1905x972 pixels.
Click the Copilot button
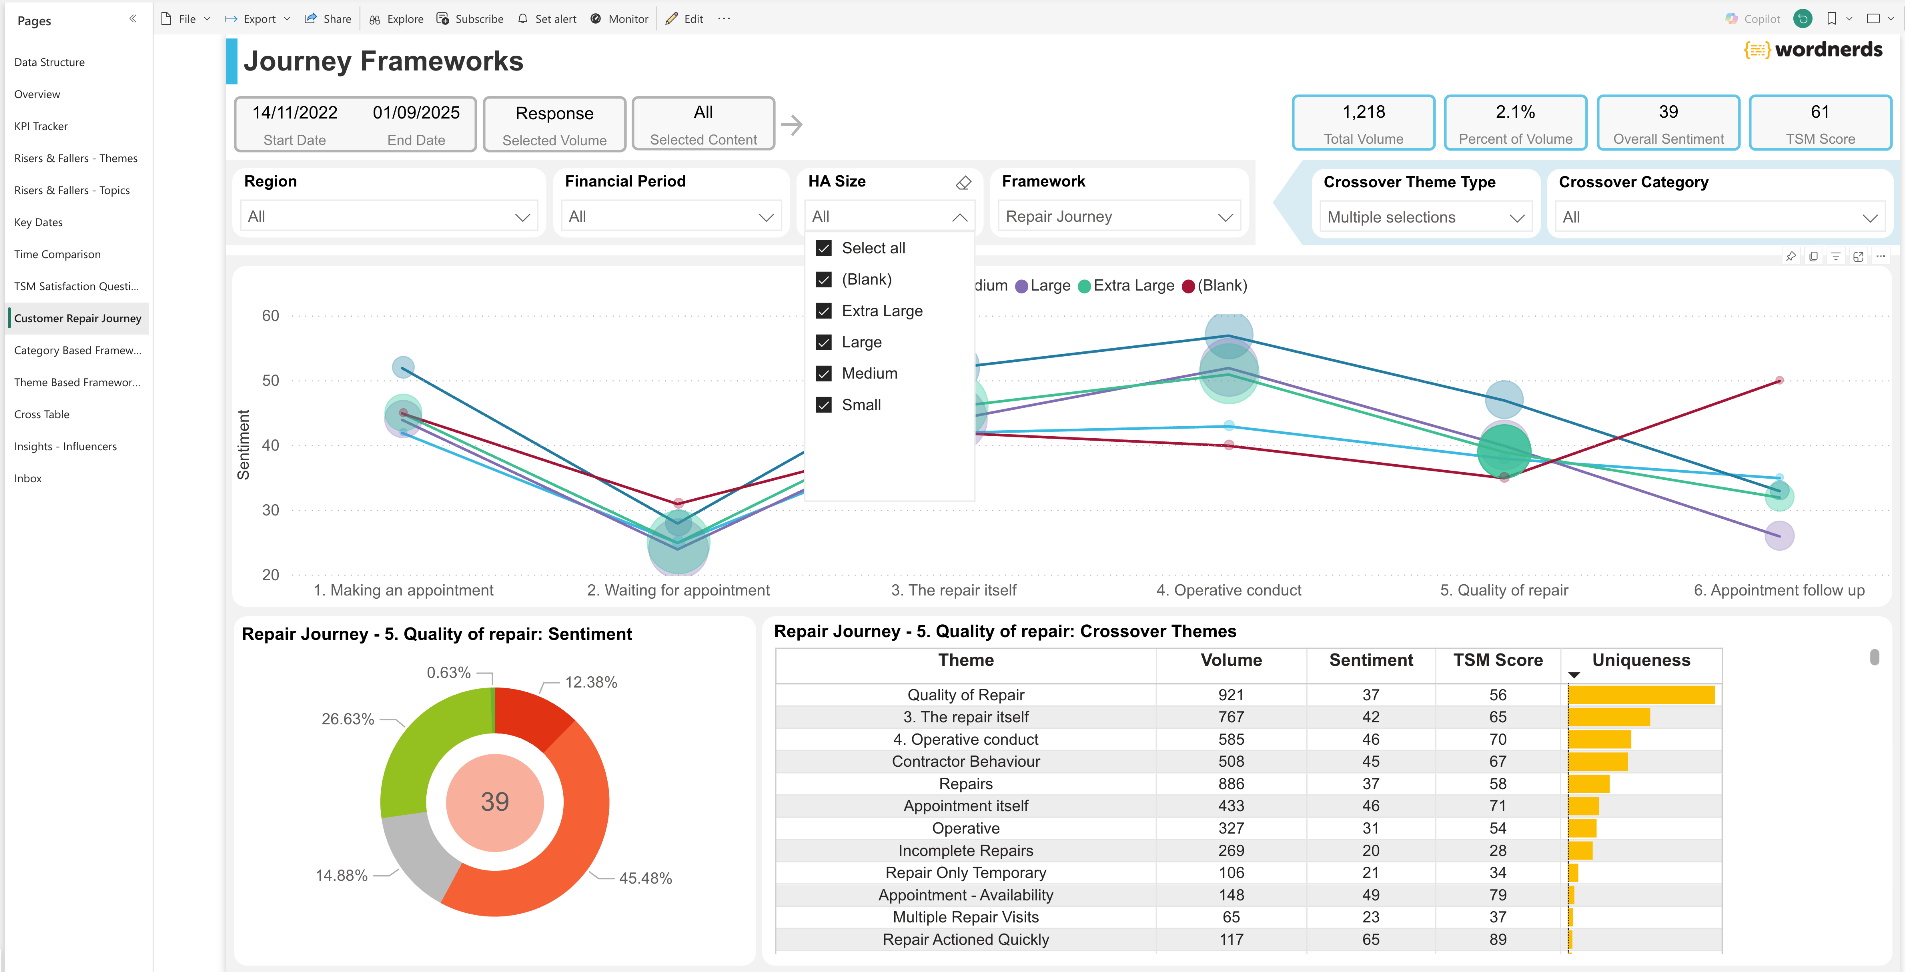(1753, 19)
